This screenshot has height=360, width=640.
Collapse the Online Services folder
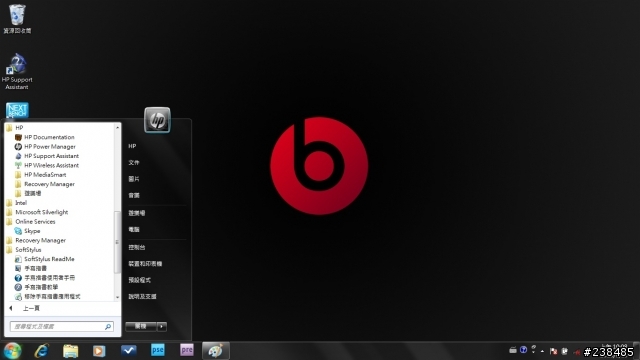(31, 222)
